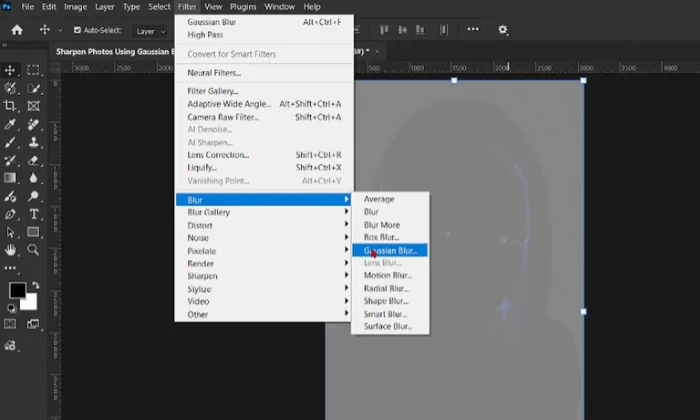Open the Layer menu
700x420 pixels.
click(x=104, y=7)
